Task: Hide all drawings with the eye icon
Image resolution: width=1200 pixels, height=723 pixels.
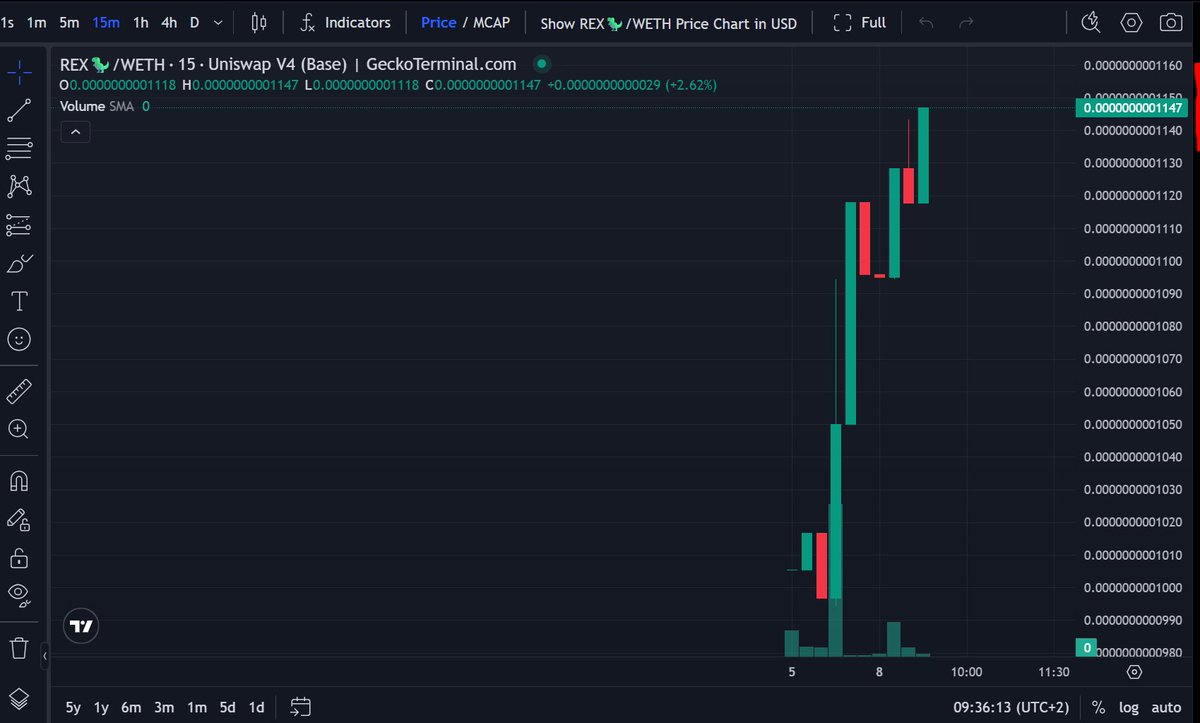Action: pyautogui.click(x=19, y=595)
